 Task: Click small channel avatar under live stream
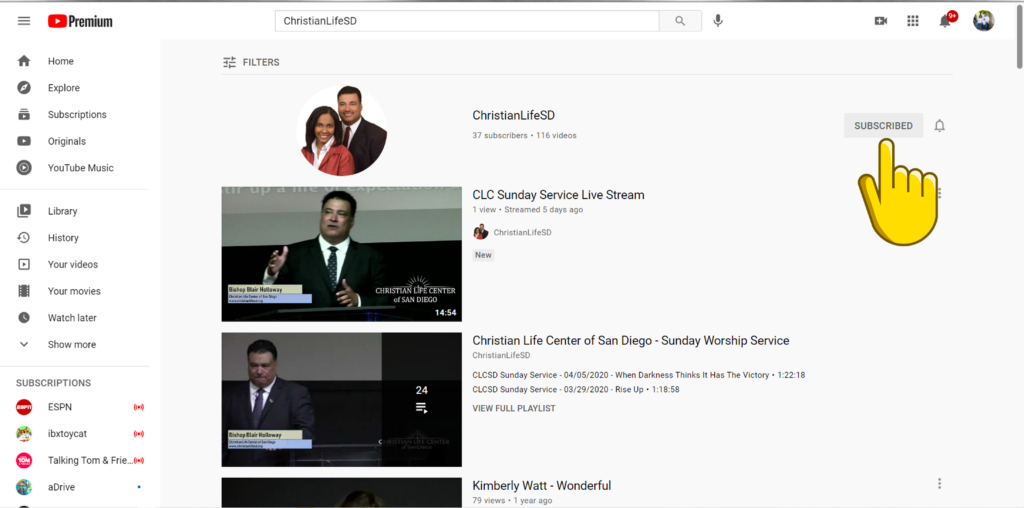pyautogui.click(x=481, y=232)
